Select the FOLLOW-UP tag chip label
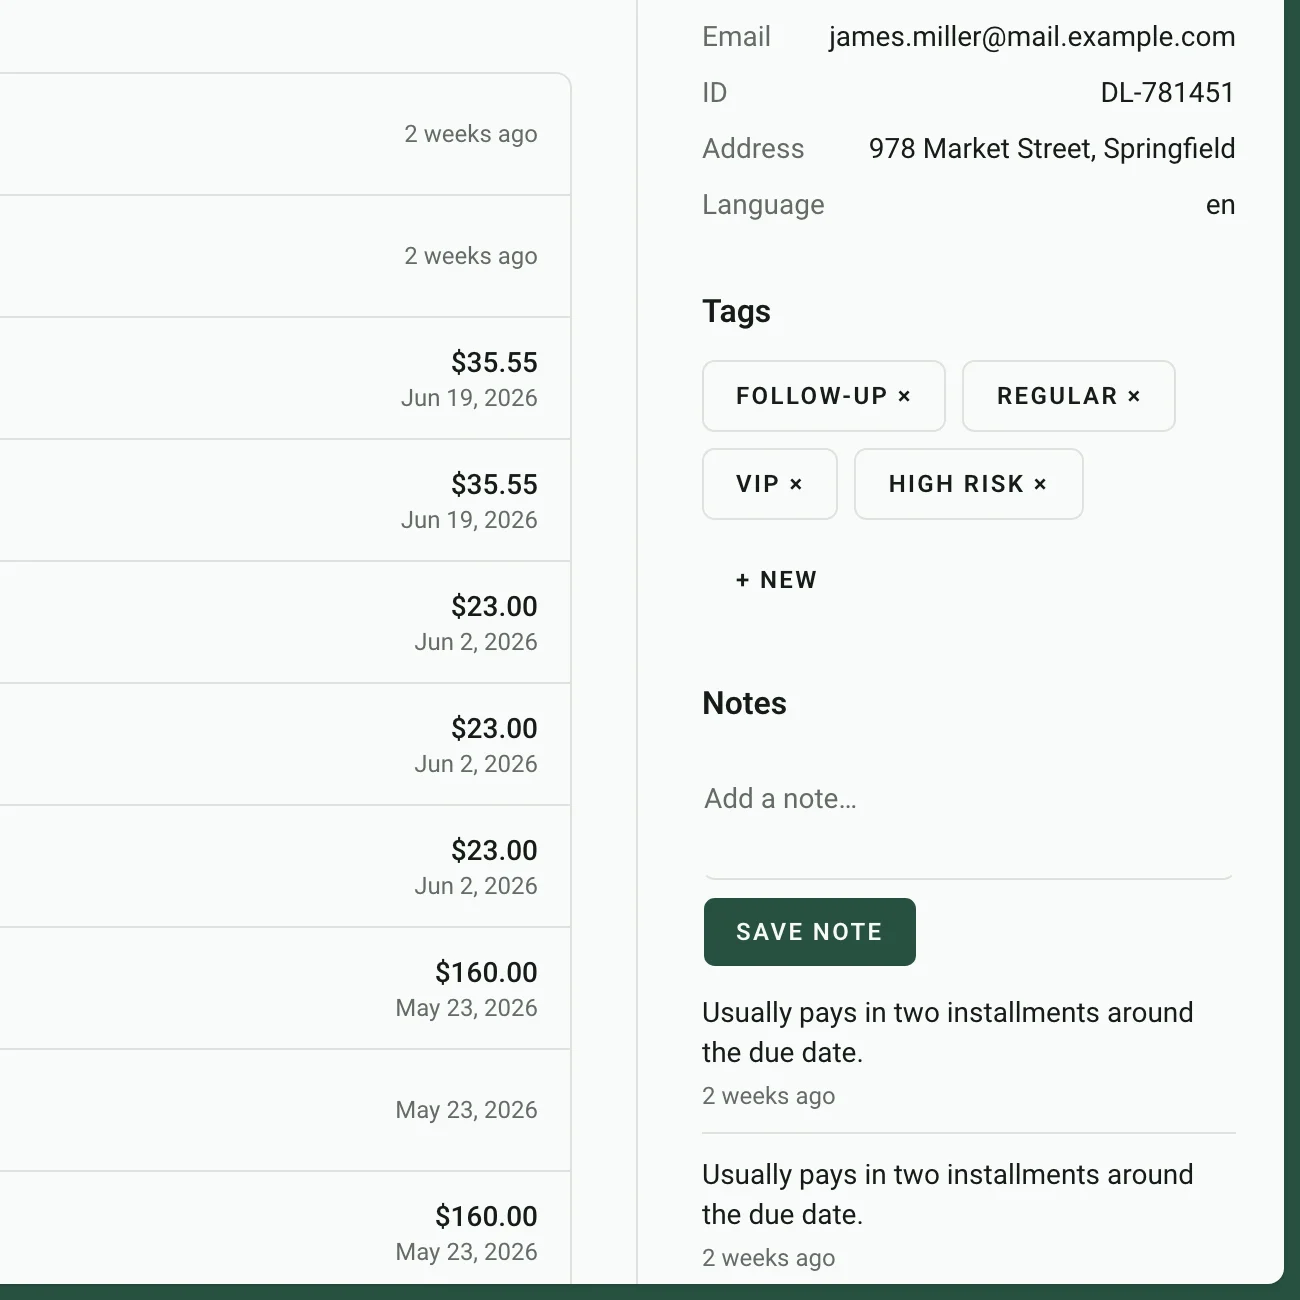 click(x=811, y=396)
